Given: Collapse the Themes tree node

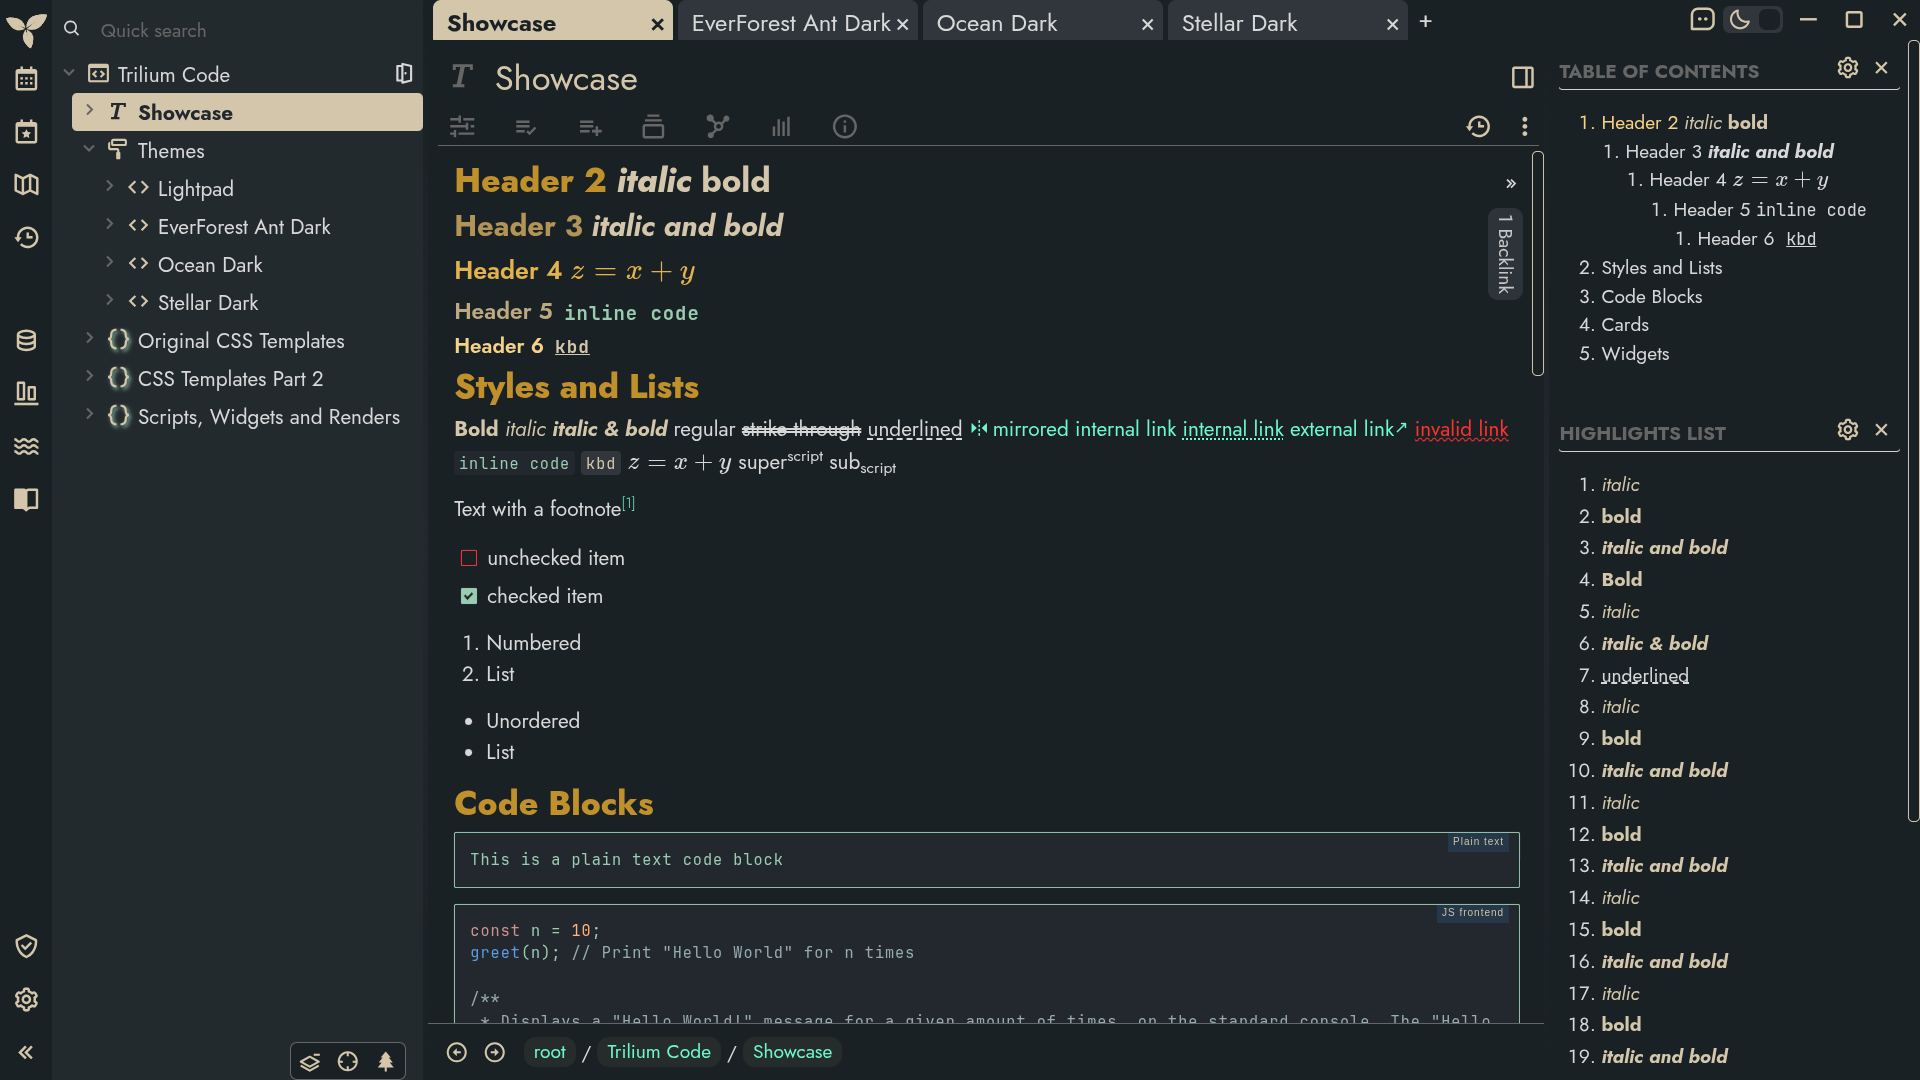Looking at the screenshot, I should pyautogui.click(x=89, y=149).
